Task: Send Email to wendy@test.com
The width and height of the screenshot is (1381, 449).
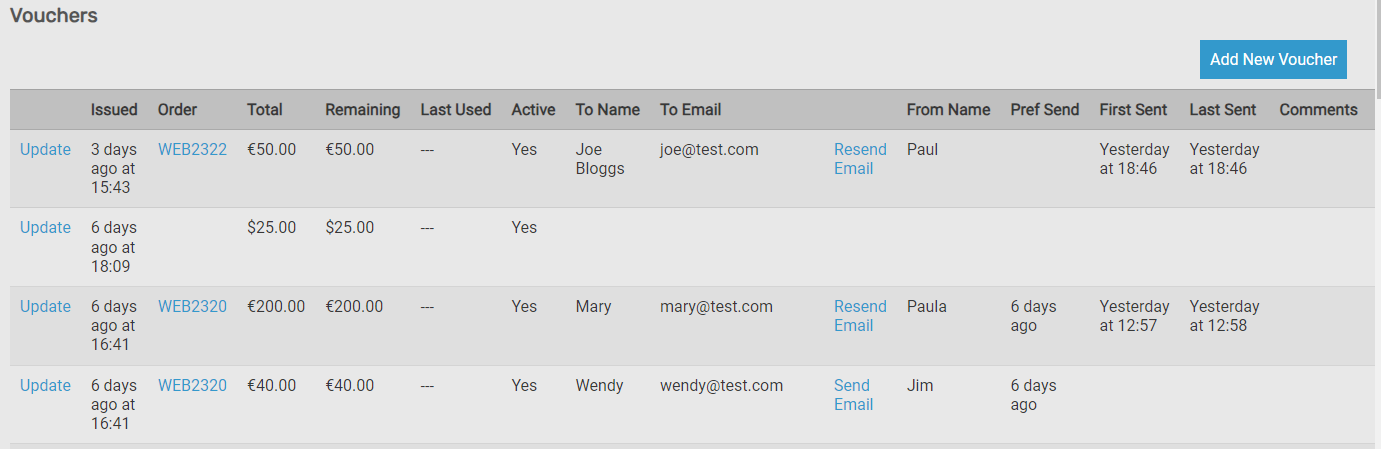Action: [853, 395]
